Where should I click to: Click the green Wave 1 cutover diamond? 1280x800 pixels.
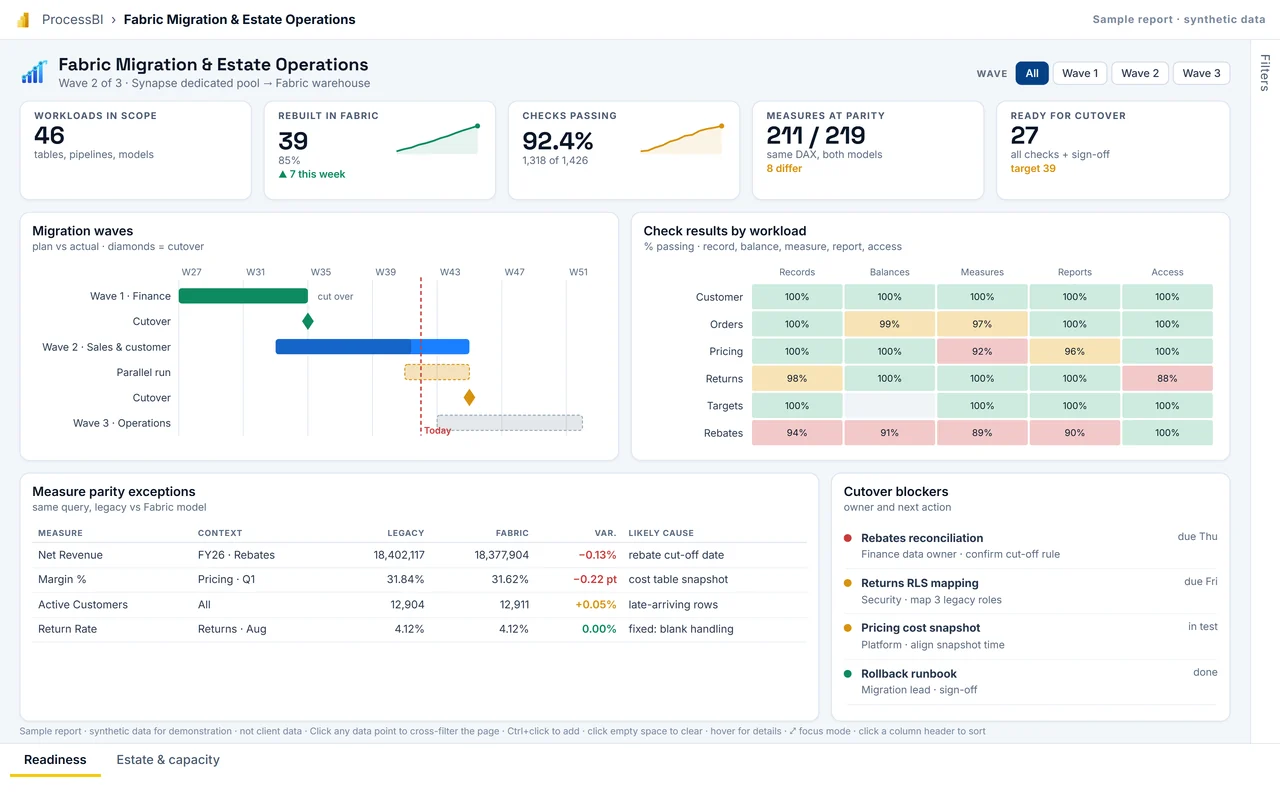(x=308, y=321)
